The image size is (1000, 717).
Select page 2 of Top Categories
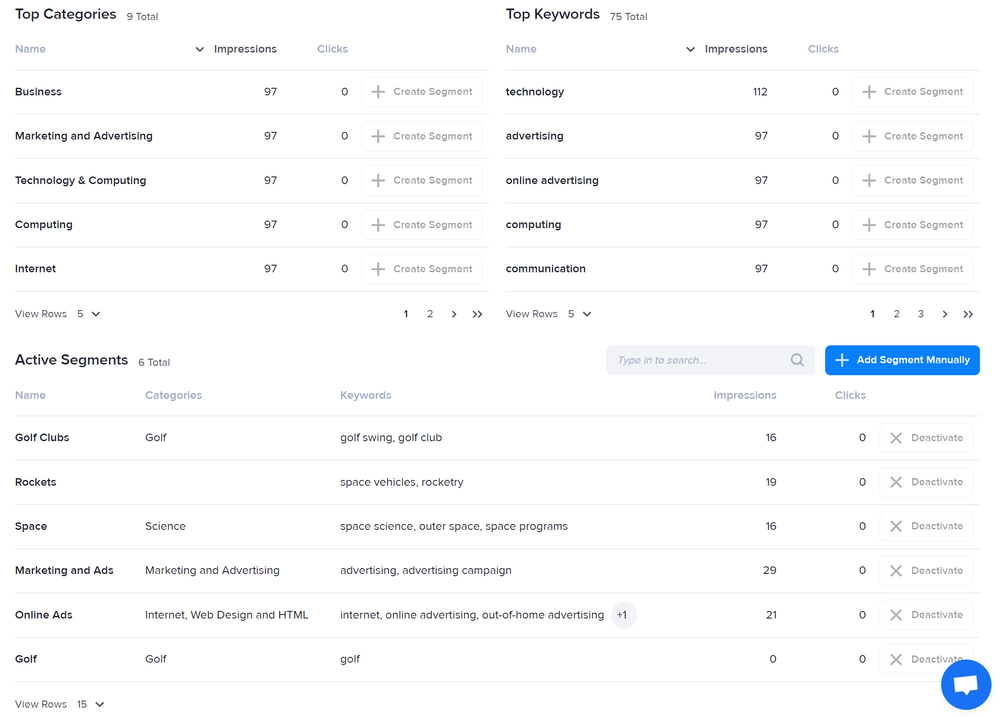(430, 314)
